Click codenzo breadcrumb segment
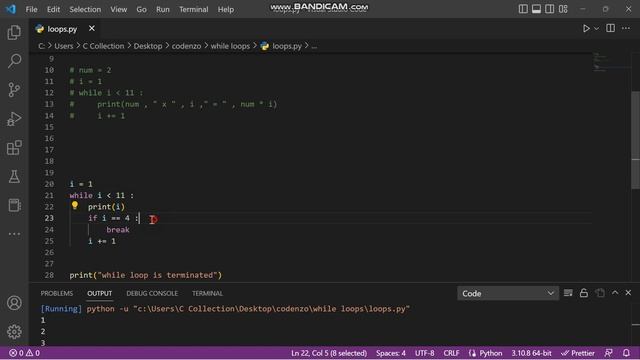 pyautogui.click(x=186, y=46)
